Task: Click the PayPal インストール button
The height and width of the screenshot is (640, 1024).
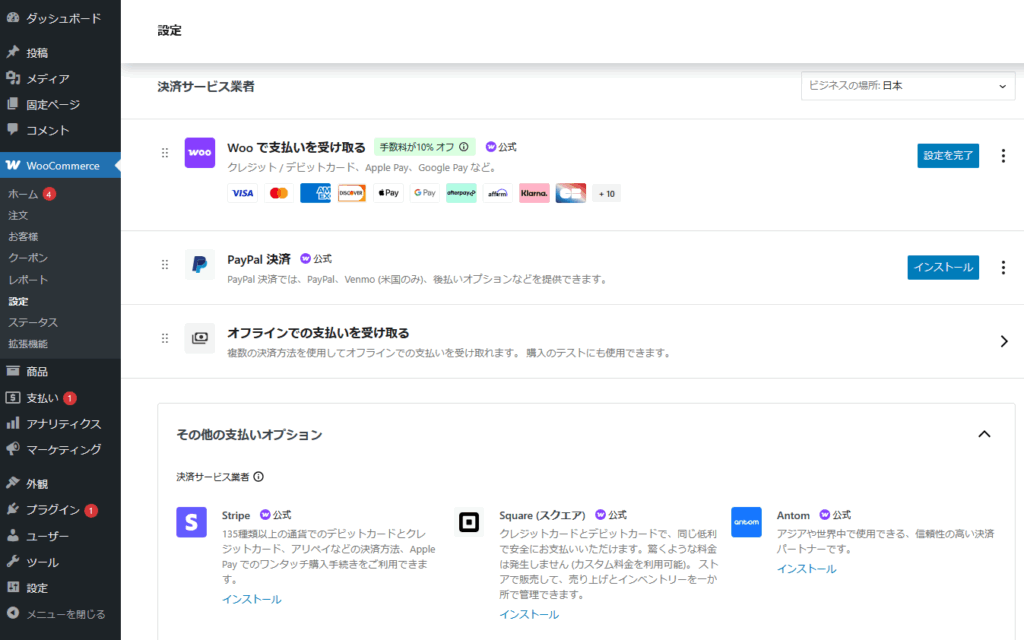Action: (943, 268)
